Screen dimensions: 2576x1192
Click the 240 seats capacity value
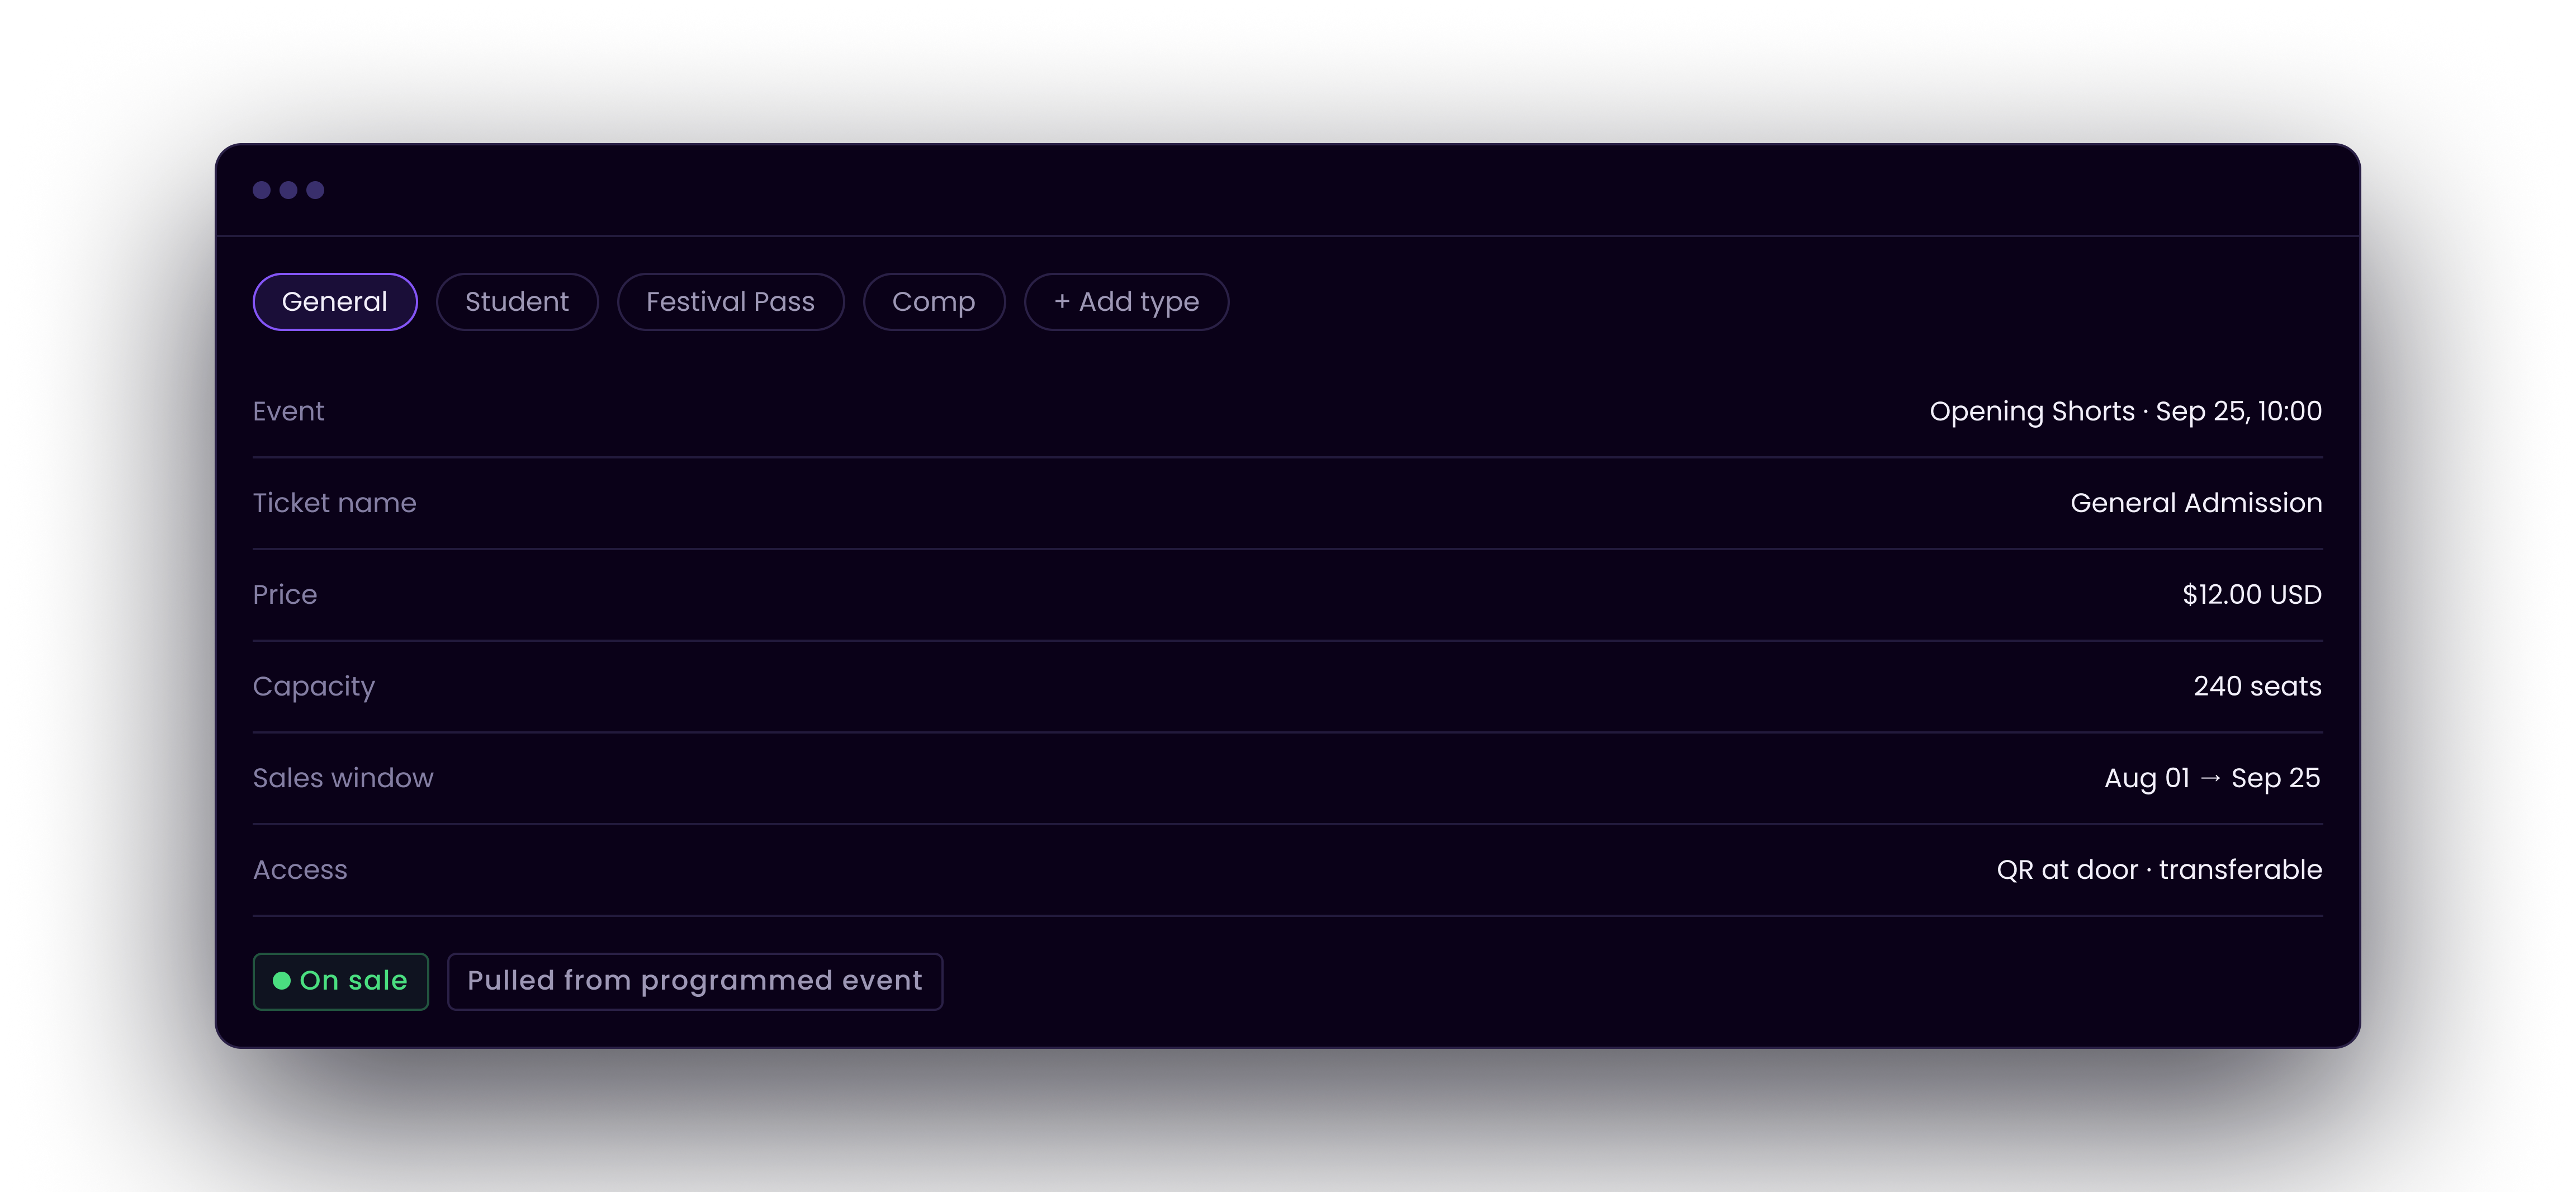pyautogui.click(x=2257, y=686)
